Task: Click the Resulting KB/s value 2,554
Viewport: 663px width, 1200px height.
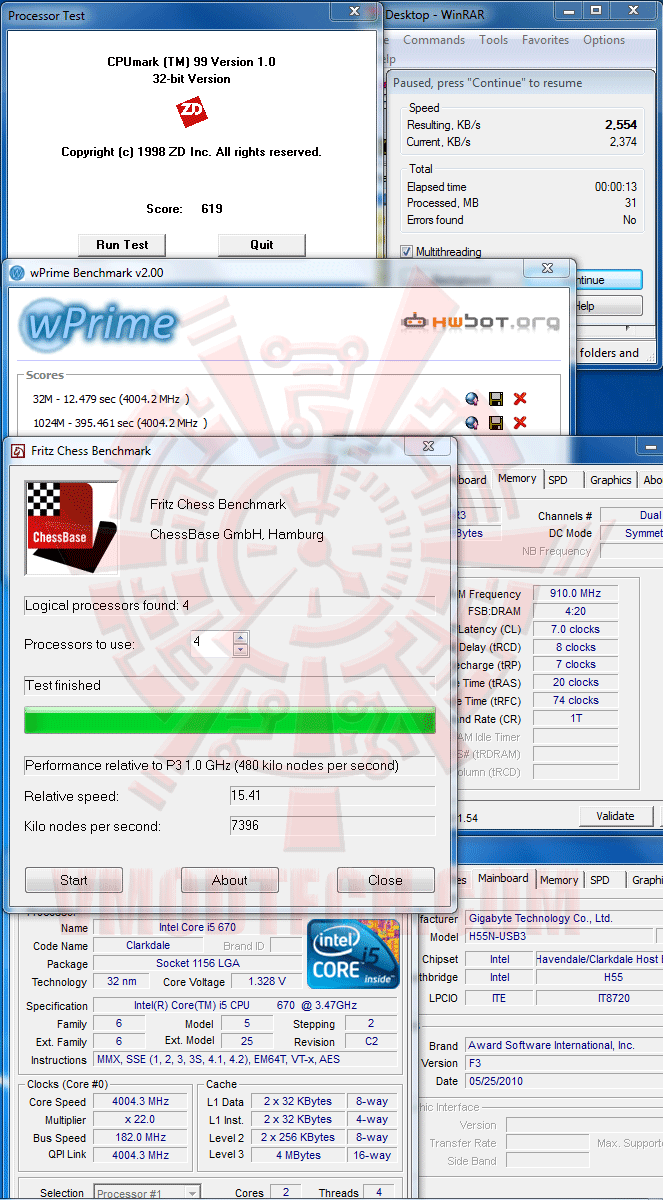Action: [x=620, y=125]
